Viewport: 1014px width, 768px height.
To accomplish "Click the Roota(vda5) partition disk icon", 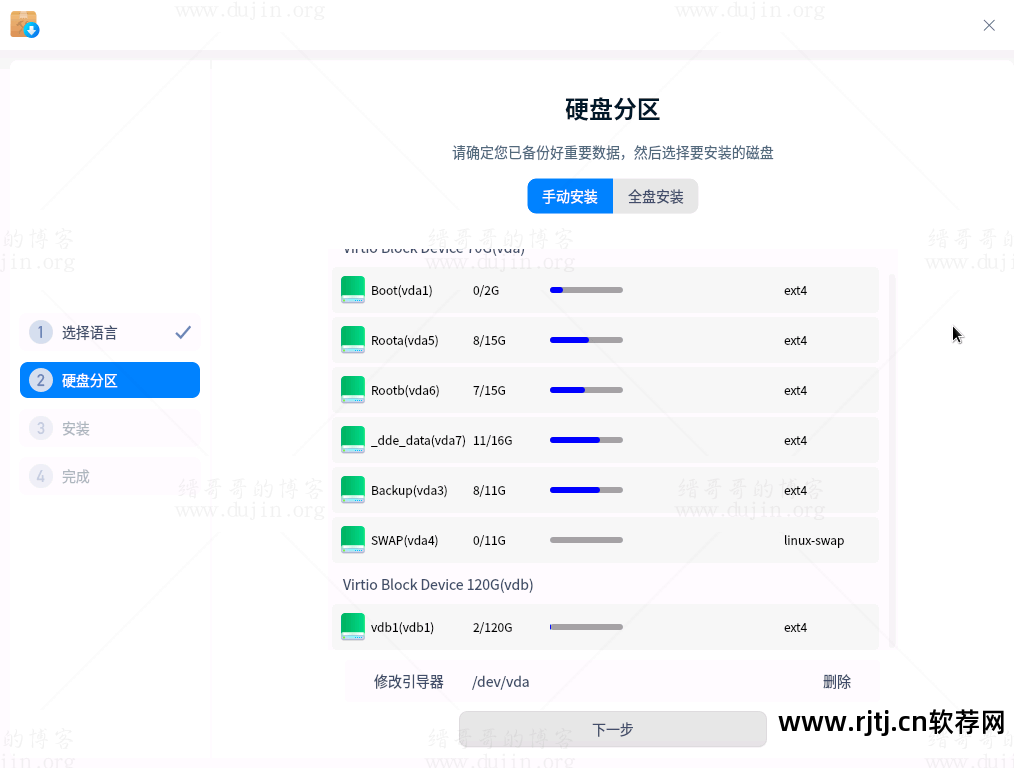I will click(353, 340).
